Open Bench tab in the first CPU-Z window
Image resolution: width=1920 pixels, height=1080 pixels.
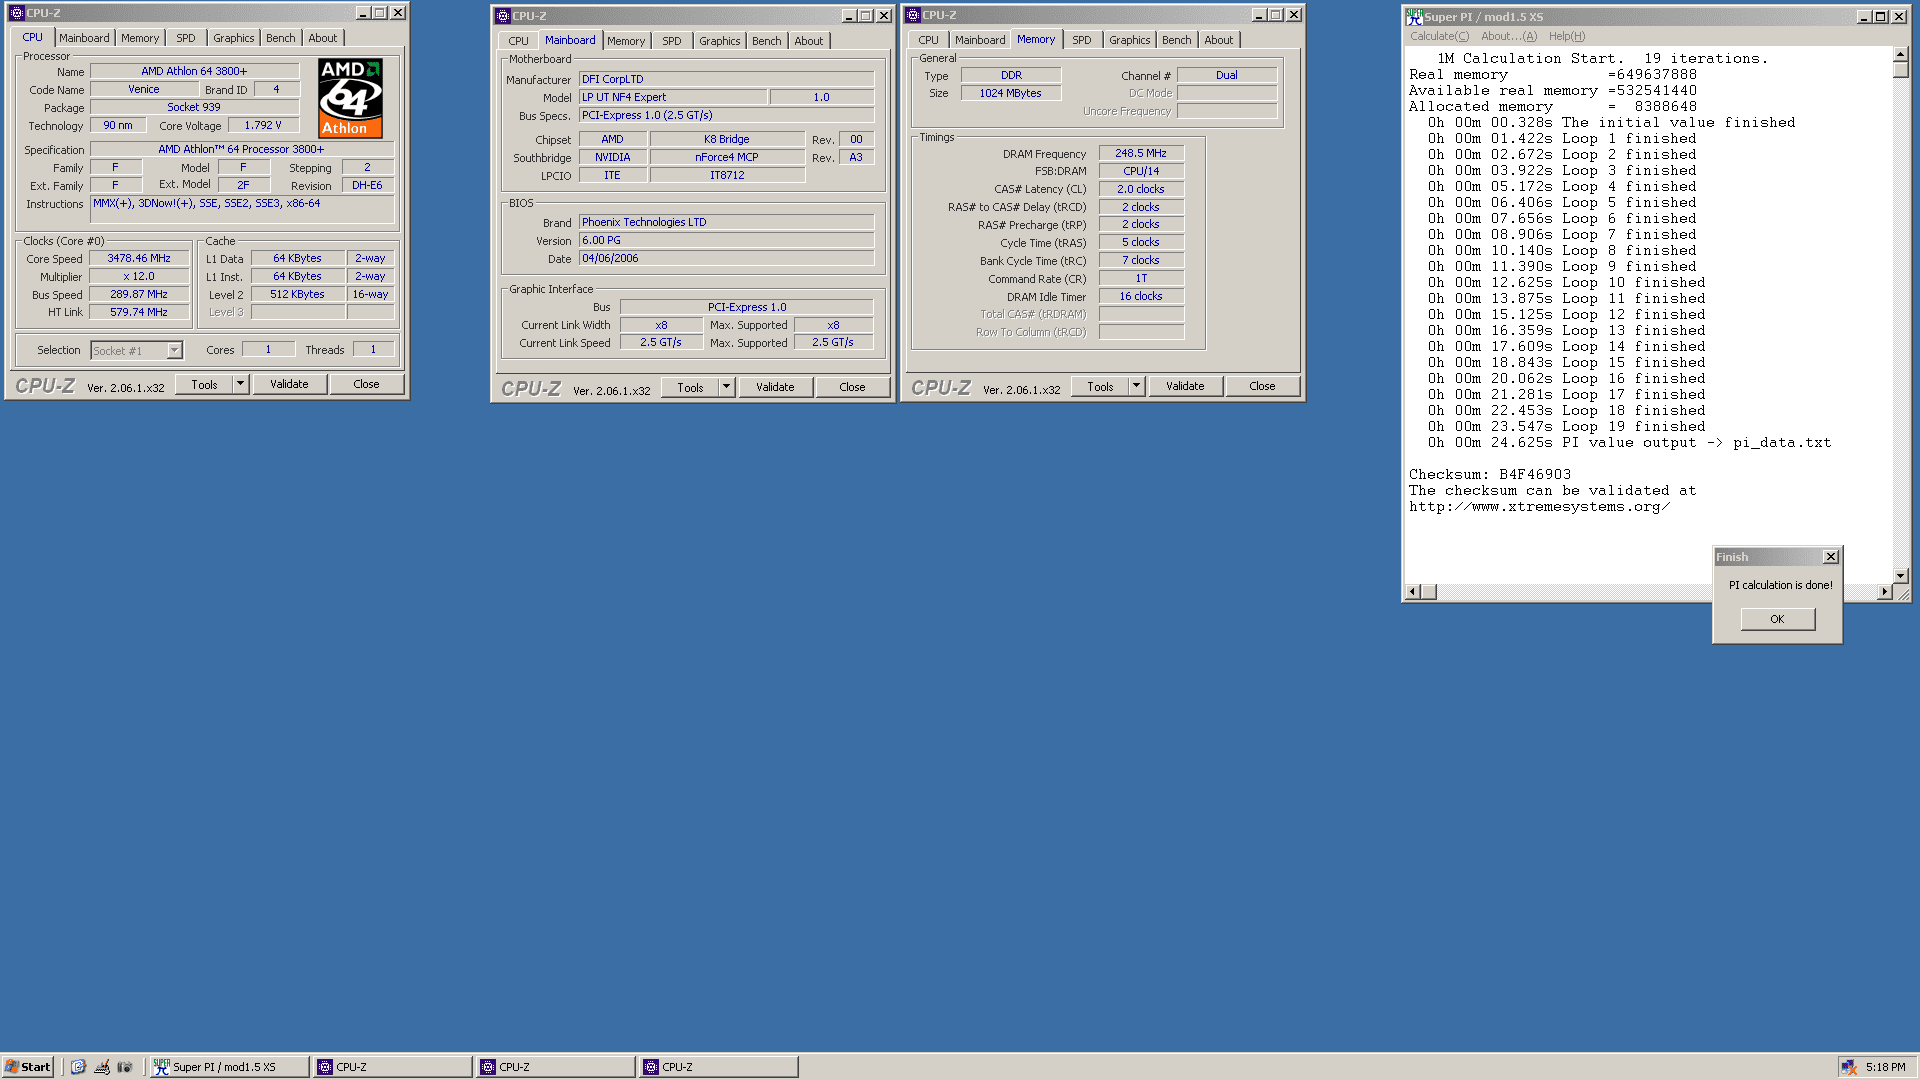pos(280,38)
